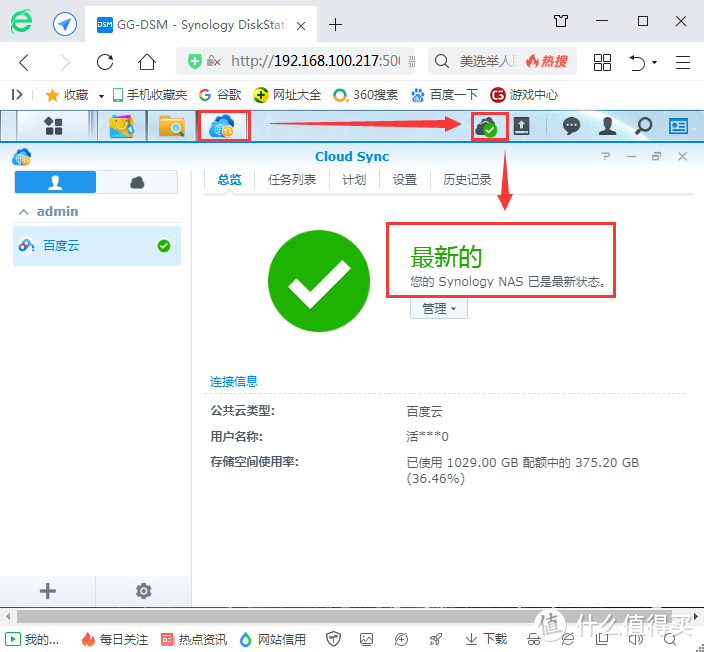Close the GG-DSM browser tab

tap(301, 26)
